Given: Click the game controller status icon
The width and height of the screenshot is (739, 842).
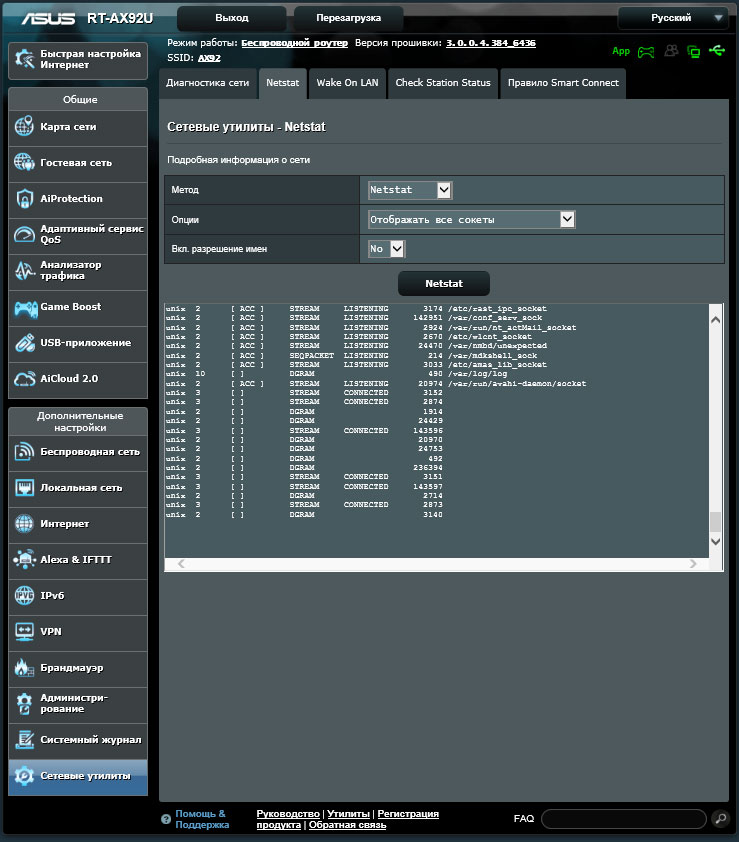Looking at the screenshot, I should tap(646, 52).
